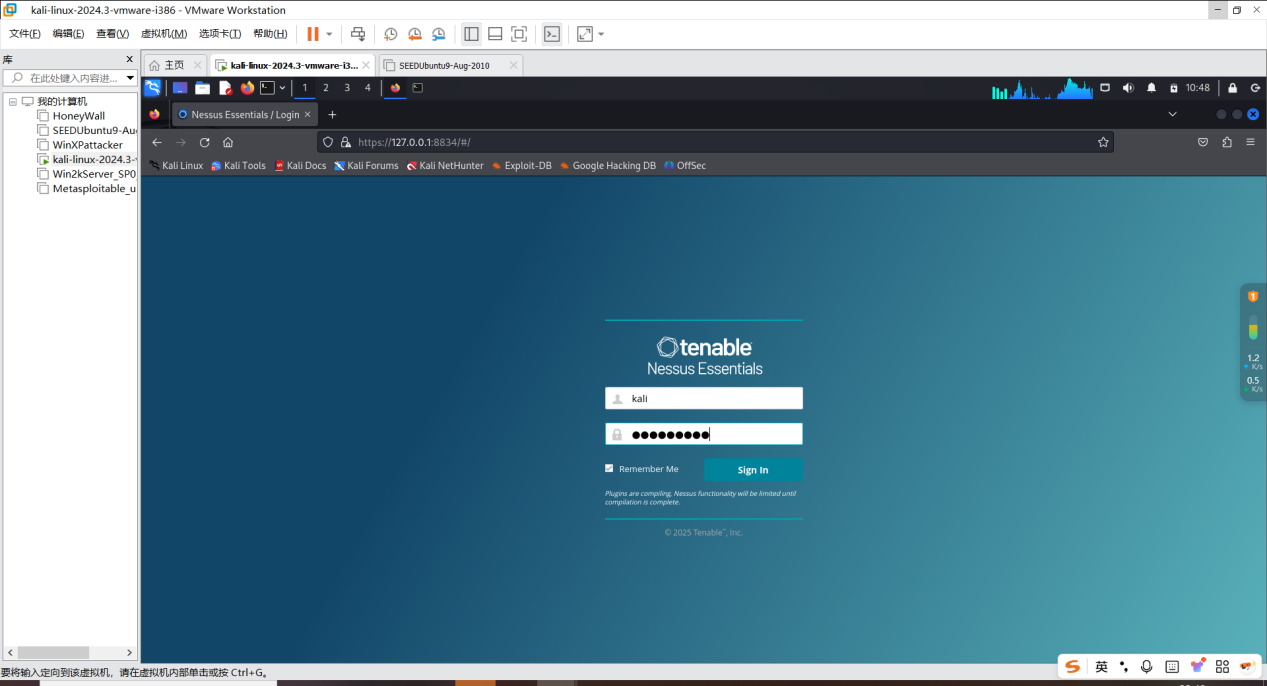Click the Kali network display icon
Viewport: 1267px width, 686px height.
point(1105,88)
